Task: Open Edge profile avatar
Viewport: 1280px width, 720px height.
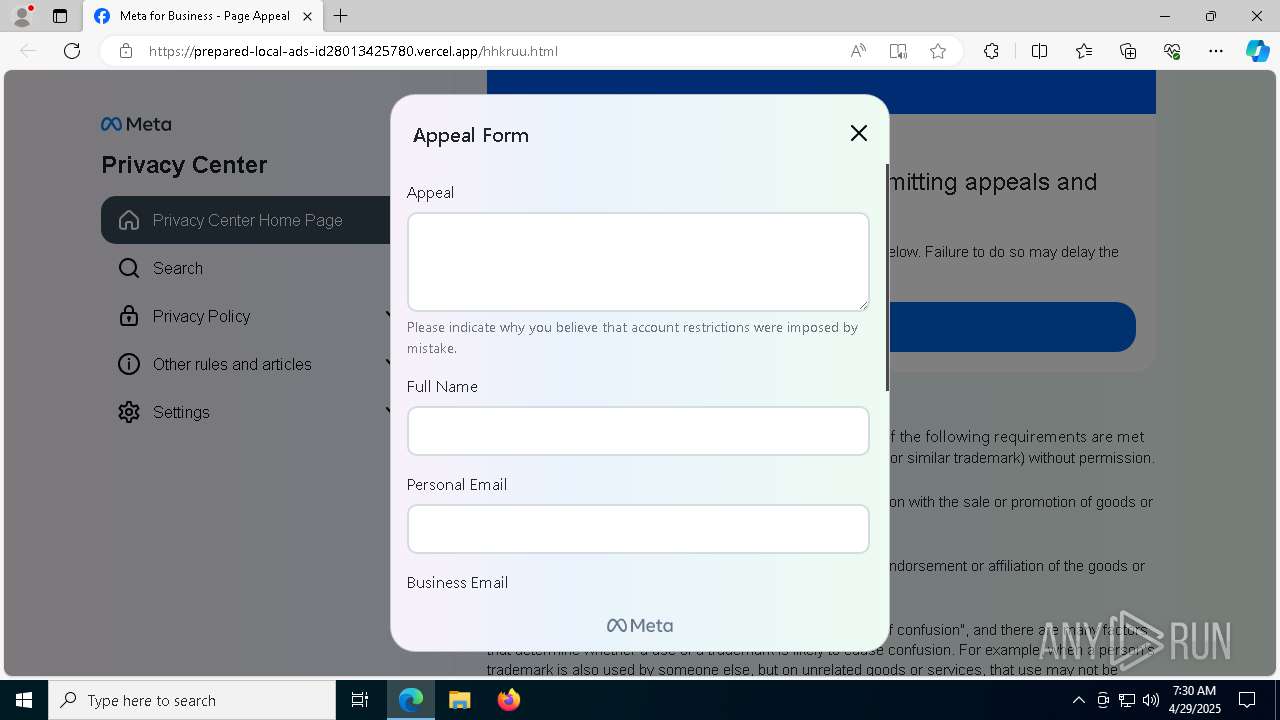Action: click(21, 16)
